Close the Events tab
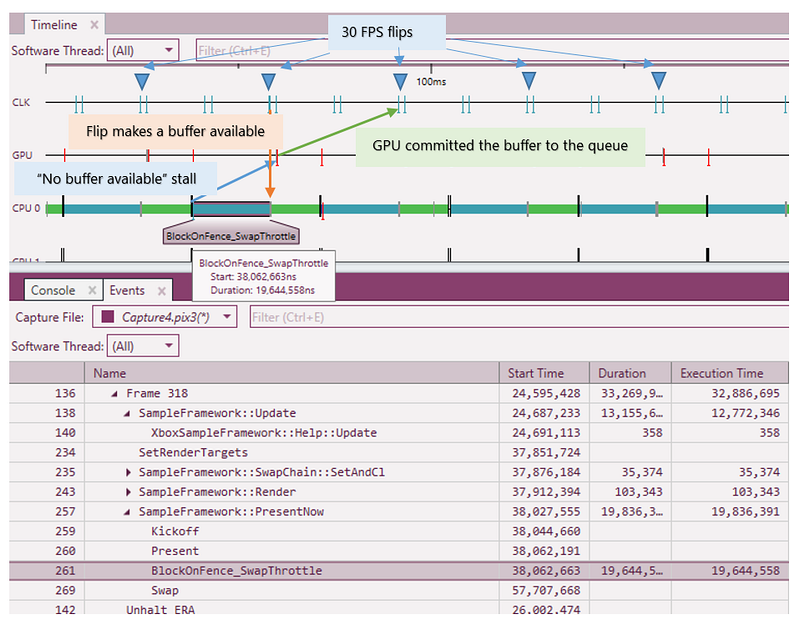 coord(161,291)
